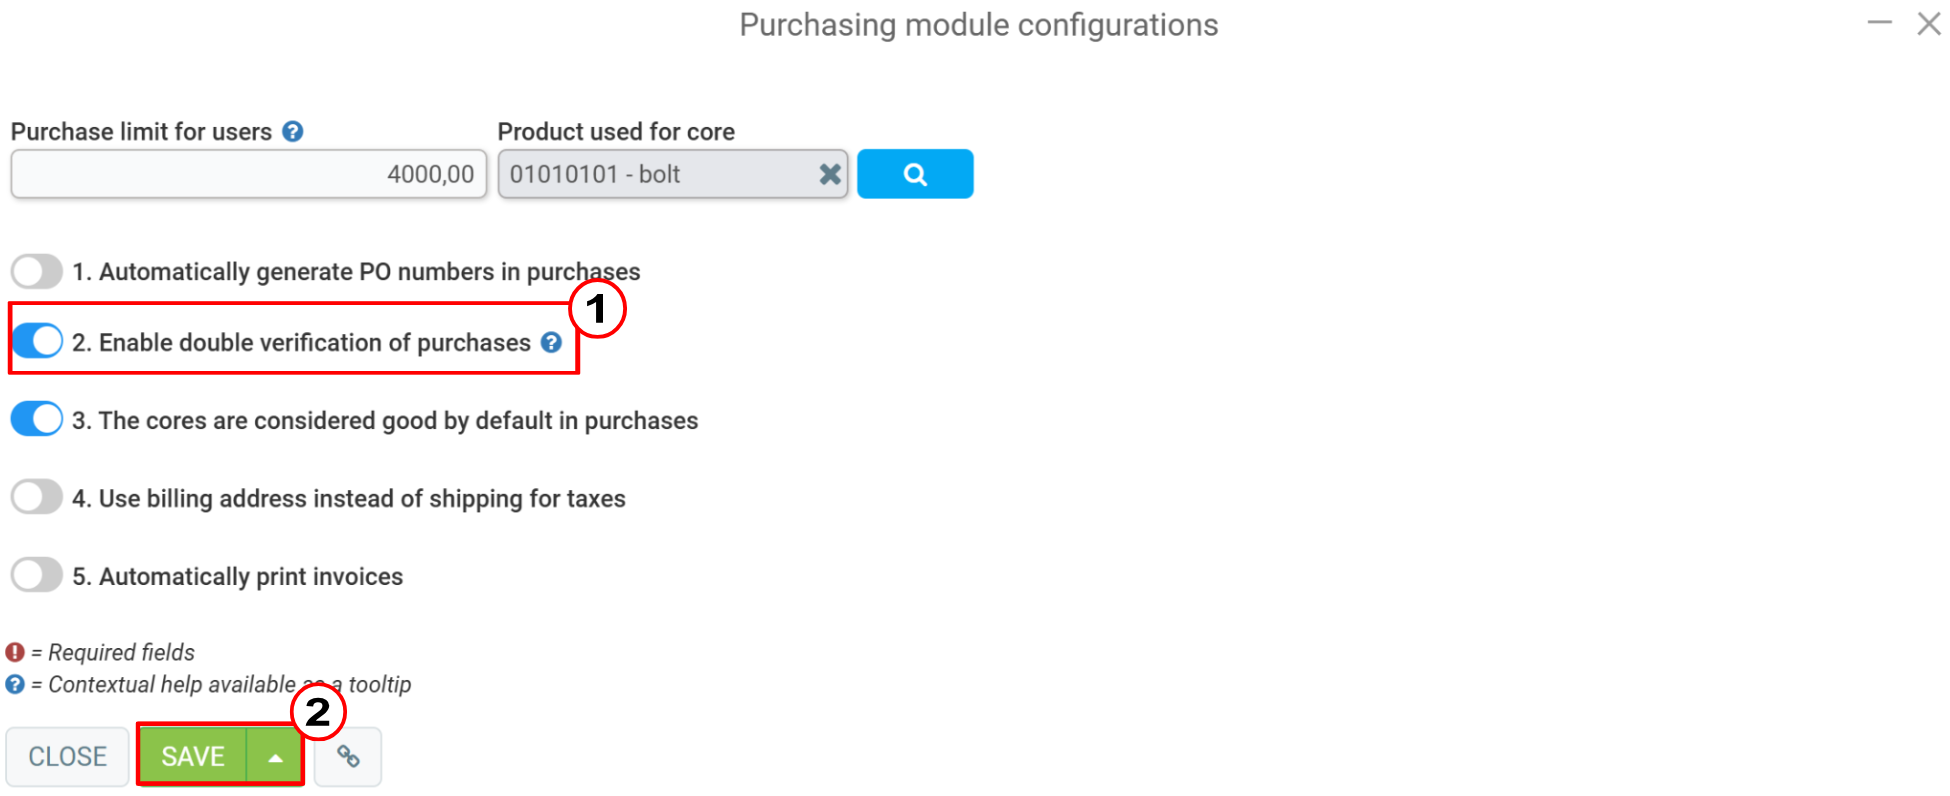Screen dimensions: 1950x796
Task: Clear the selected product 01010101 - bolt
Action: point(829,173)
